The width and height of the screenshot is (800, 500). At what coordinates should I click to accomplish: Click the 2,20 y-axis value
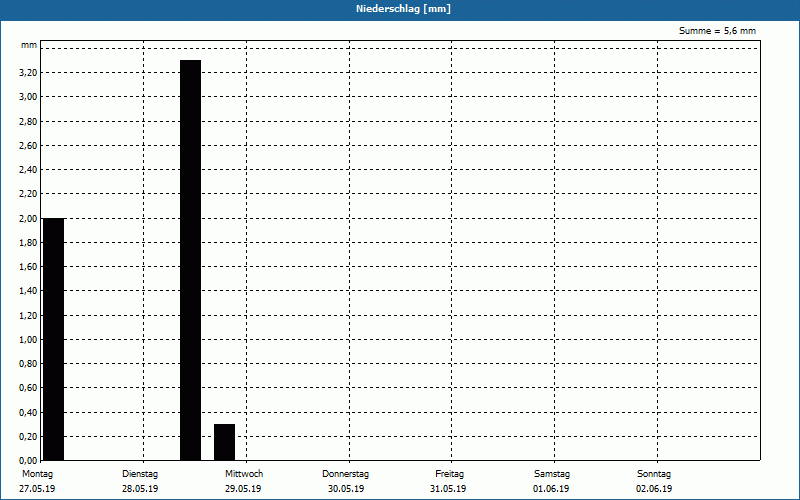(x=28, y=194)
